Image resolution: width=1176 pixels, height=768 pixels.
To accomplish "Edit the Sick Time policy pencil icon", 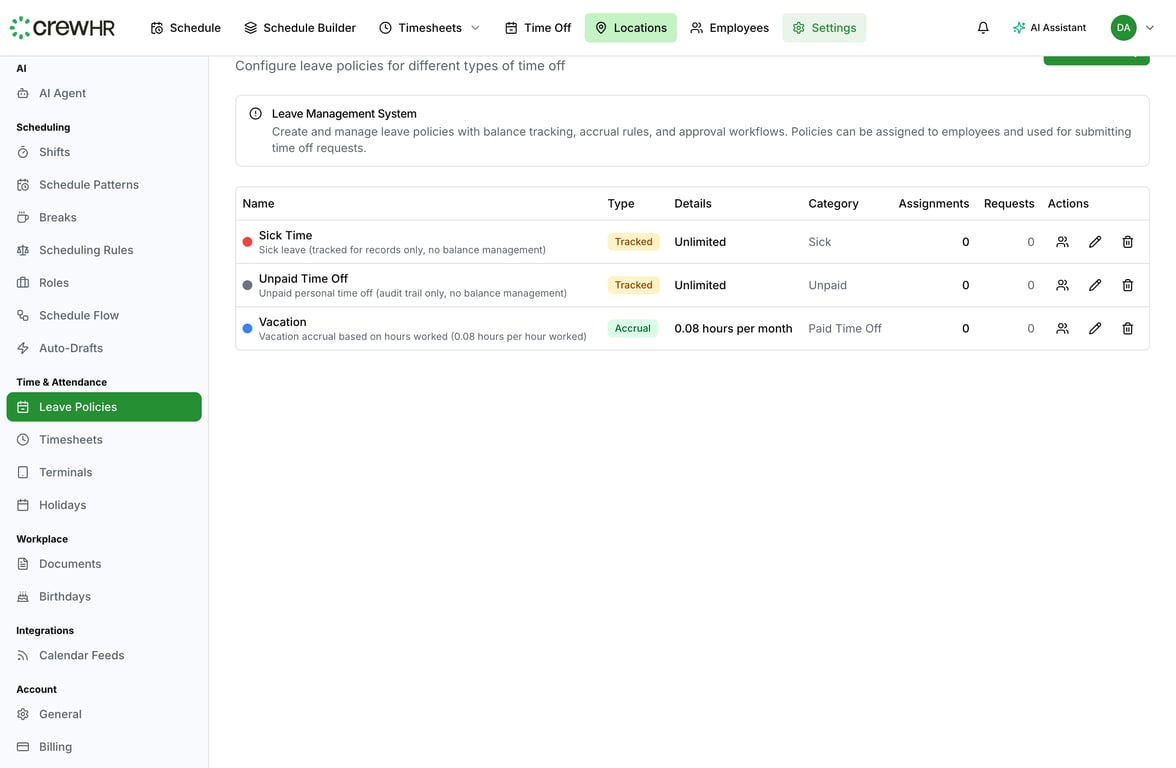I will 1095,242.
